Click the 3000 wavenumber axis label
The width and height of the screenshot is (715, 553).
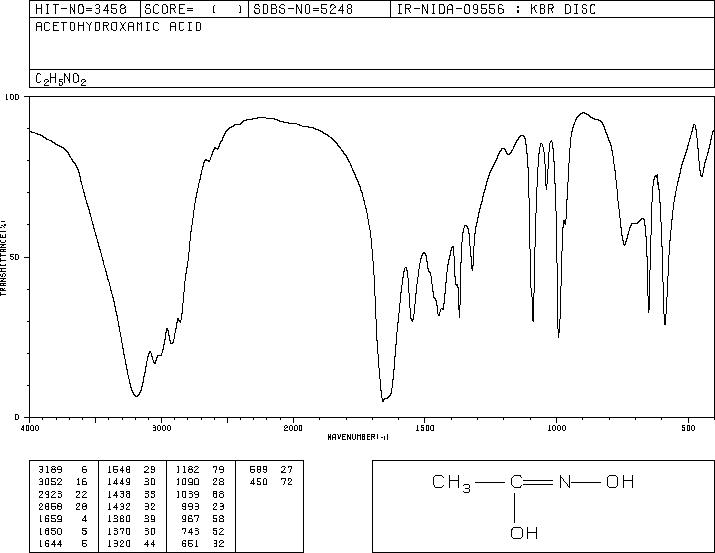[x=162, y=428]
